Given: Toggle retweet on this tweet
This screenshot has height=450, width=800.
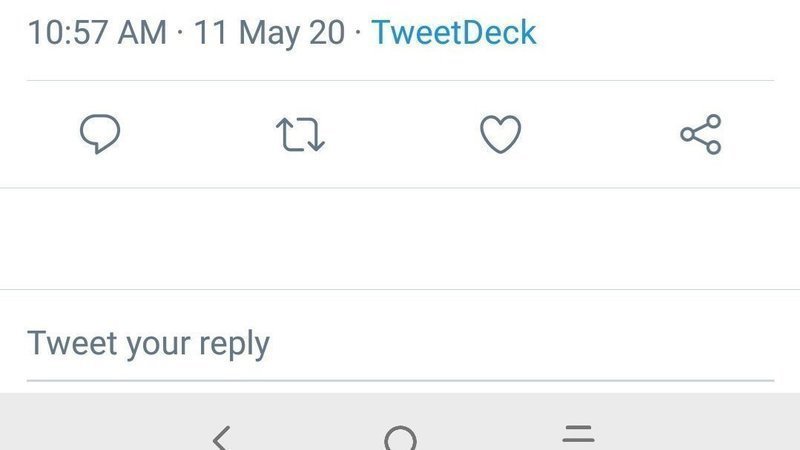Looking at the screenshot, I should click(300, 134).
